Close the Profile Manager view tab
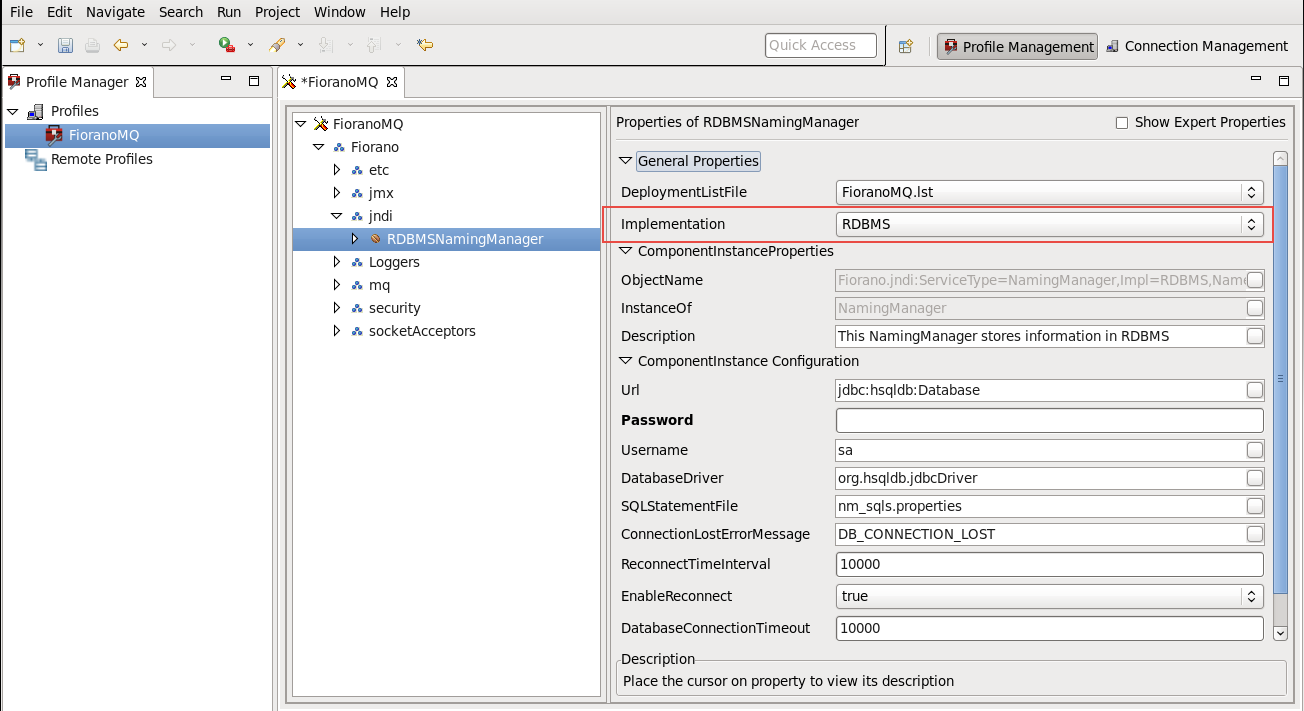This screenshot has width=1304, height=711. [x=141, y=82]
